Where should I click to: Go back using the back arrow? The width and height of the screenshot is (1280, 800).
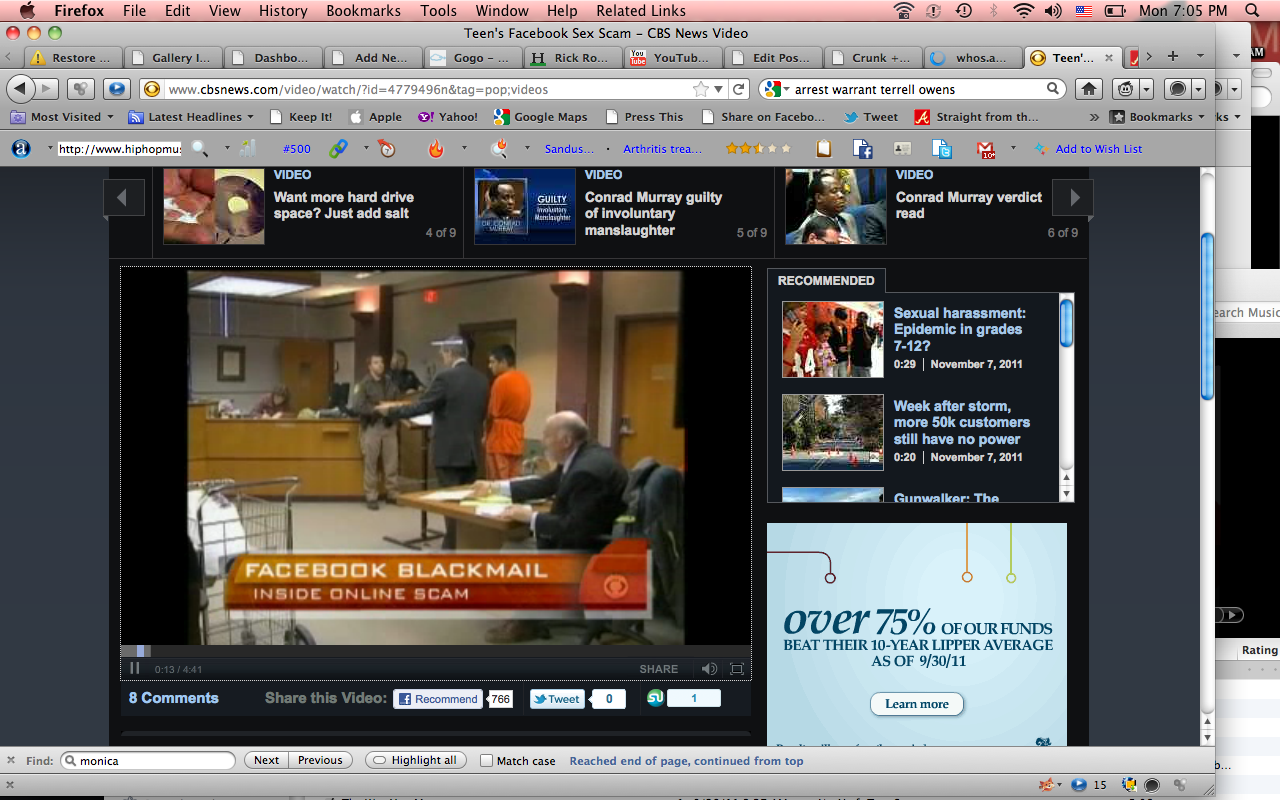click(x=21, y=89)
